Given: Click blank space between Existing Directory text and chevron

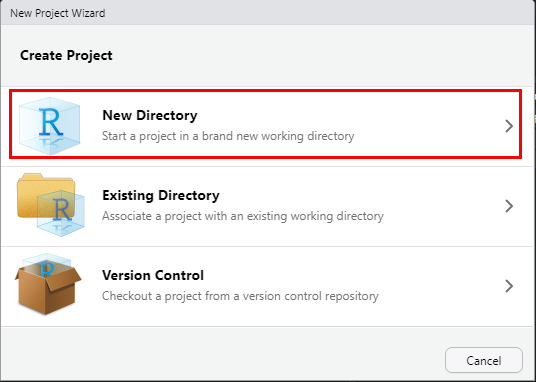Looking at the screenshot, I should point(444,206).
